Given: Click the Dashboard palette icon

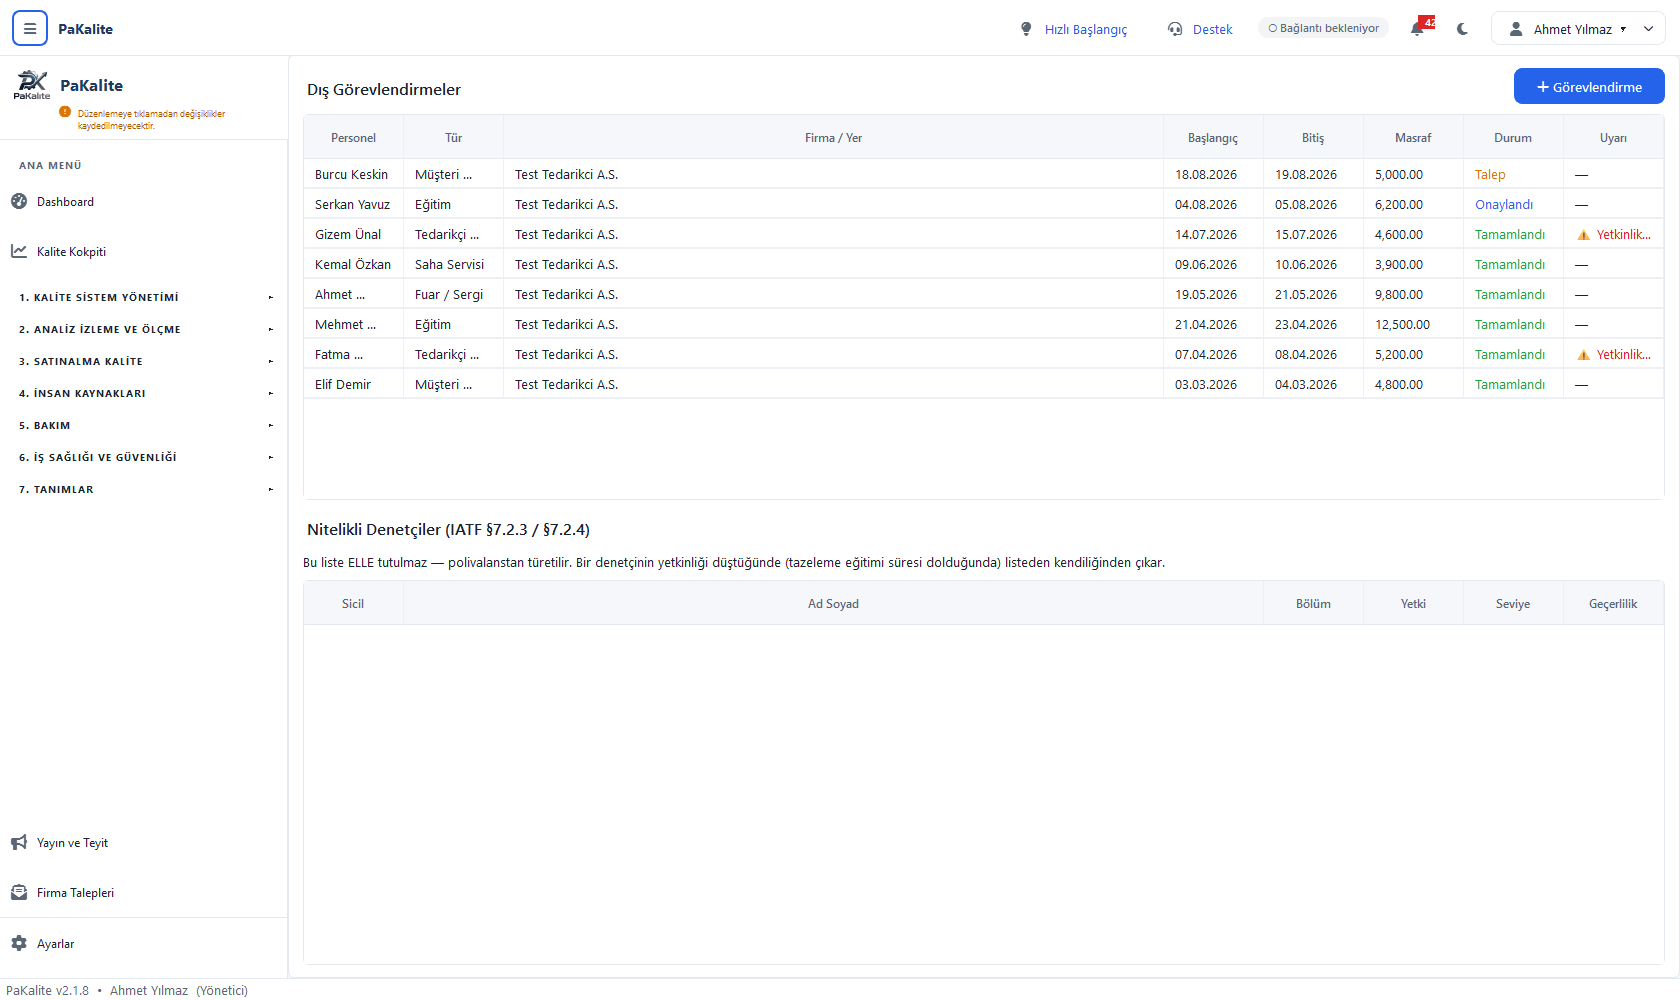Looking at the screenshot, I should pos(19,201).
